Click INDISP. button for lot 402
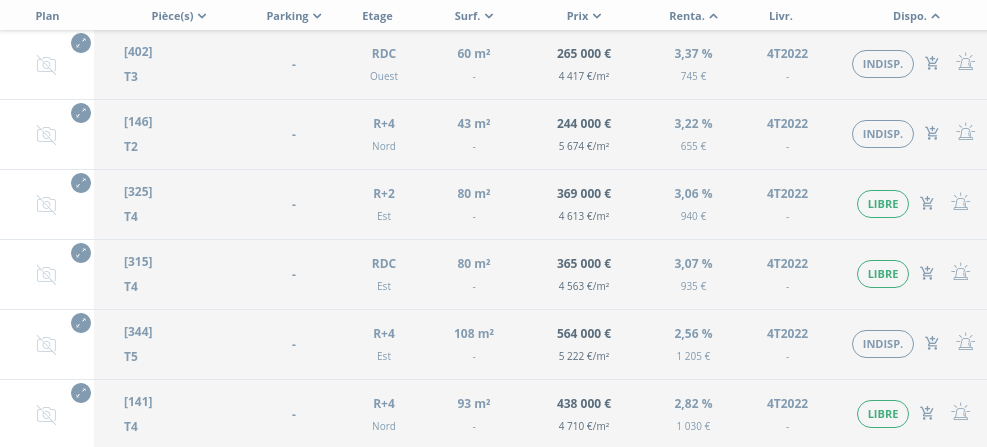 883,64
